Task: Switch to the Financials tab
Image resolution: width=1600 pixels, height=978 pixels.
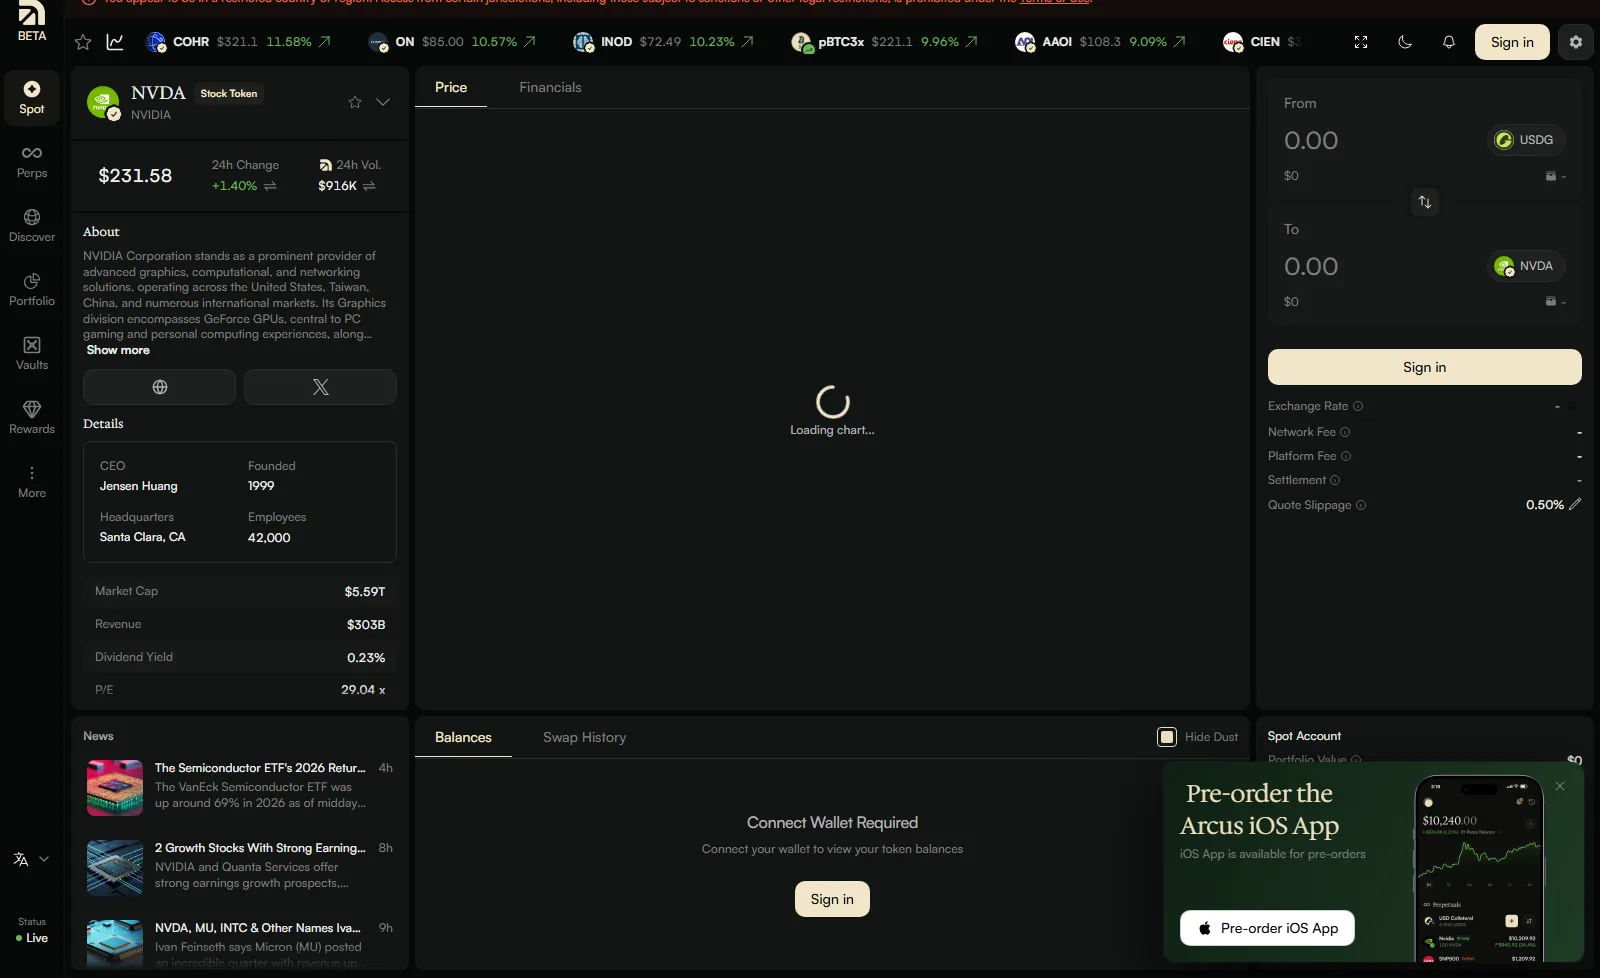Action: pyautogui.click(x=550, y=87)
